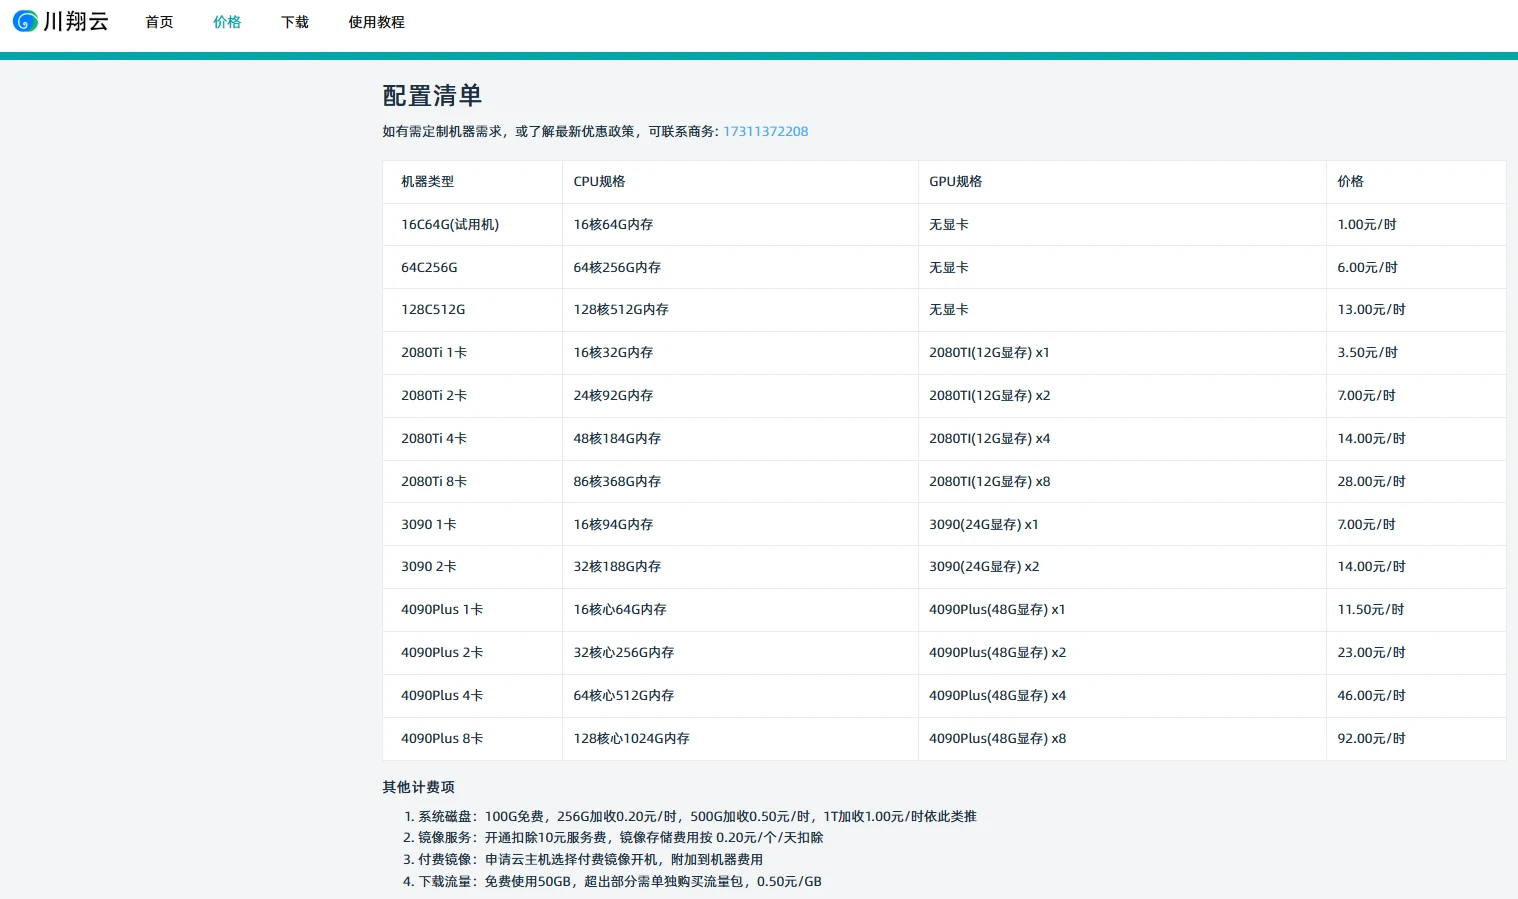This screenshot has width=1518, height=899.
Task: Click the 2080TI(12G显存) x8 GPU spec
Action: (x=990, y=481)
